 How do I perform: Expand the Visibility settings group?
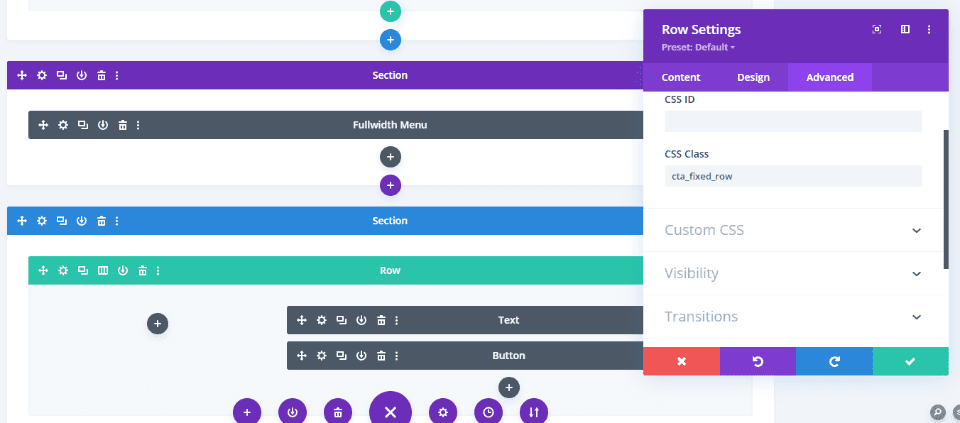coord(793,273)
